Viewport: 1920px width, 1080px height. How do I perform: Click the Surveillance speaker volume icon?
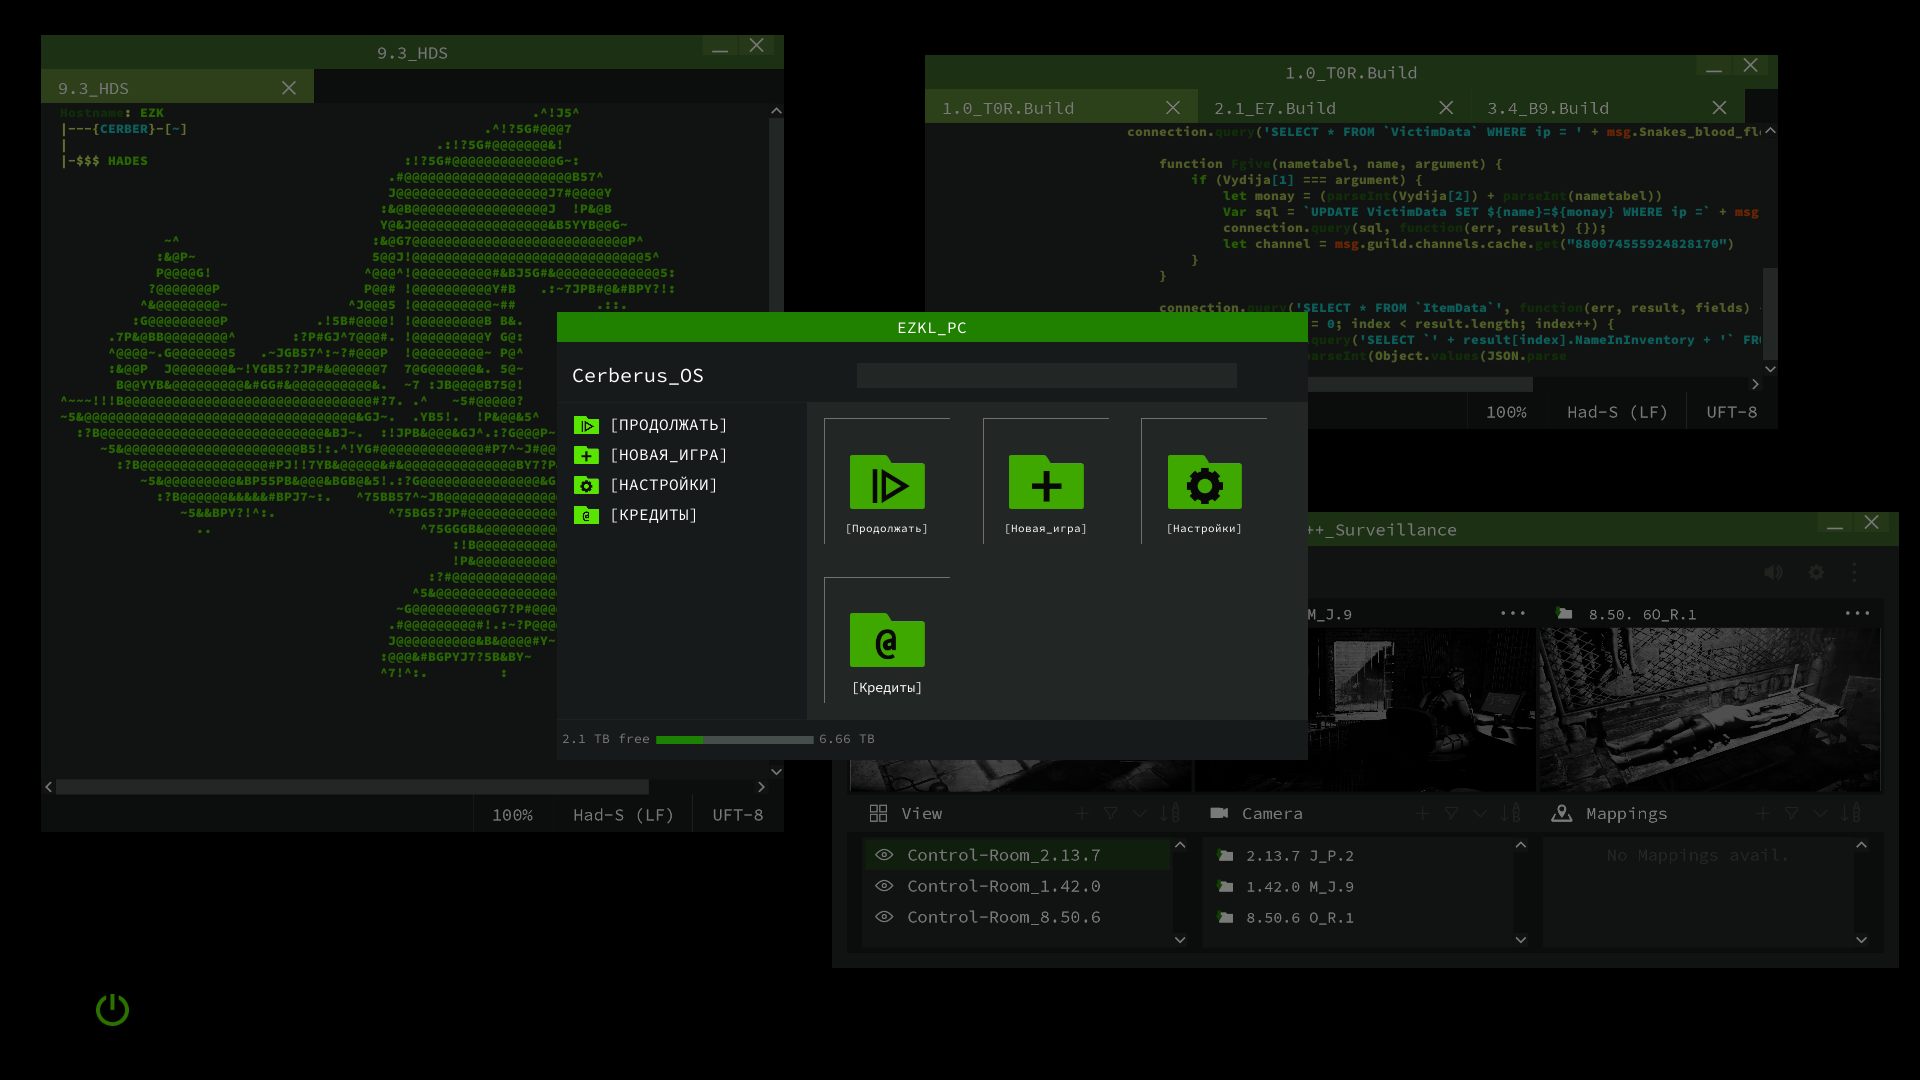tap(1773, 572)
